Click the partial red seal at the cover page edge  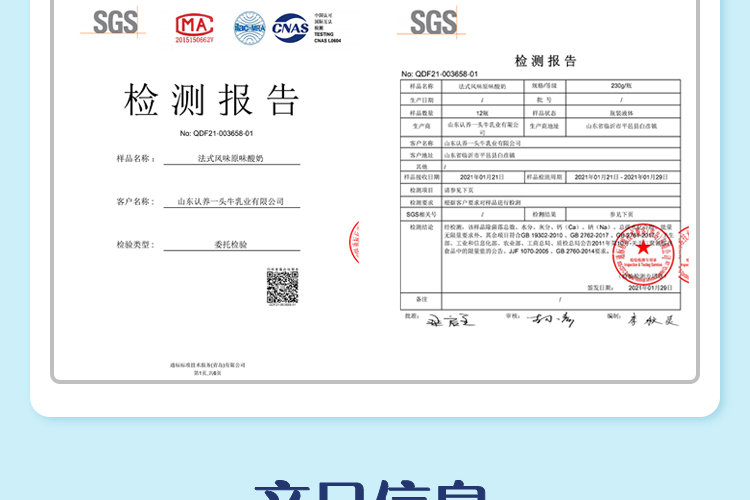click(354, 242)
